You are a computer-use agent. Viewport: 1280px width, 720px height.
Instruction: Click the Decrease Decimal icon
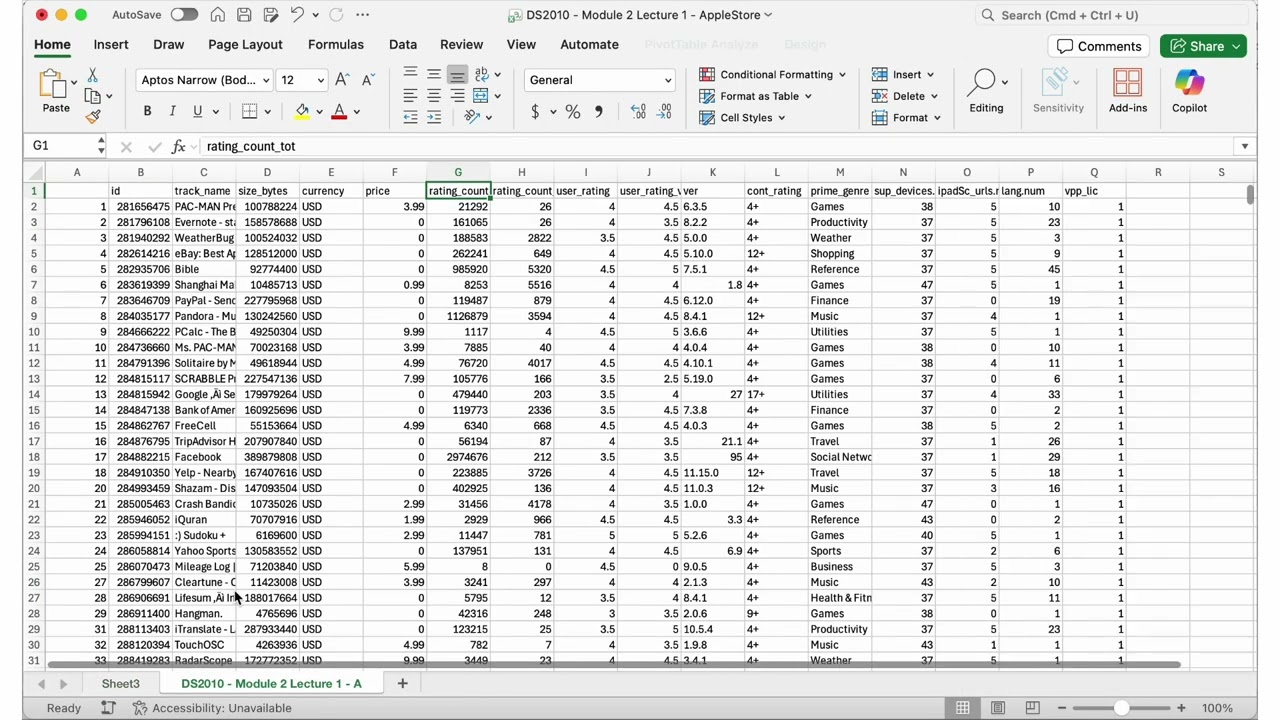point(665,112)
